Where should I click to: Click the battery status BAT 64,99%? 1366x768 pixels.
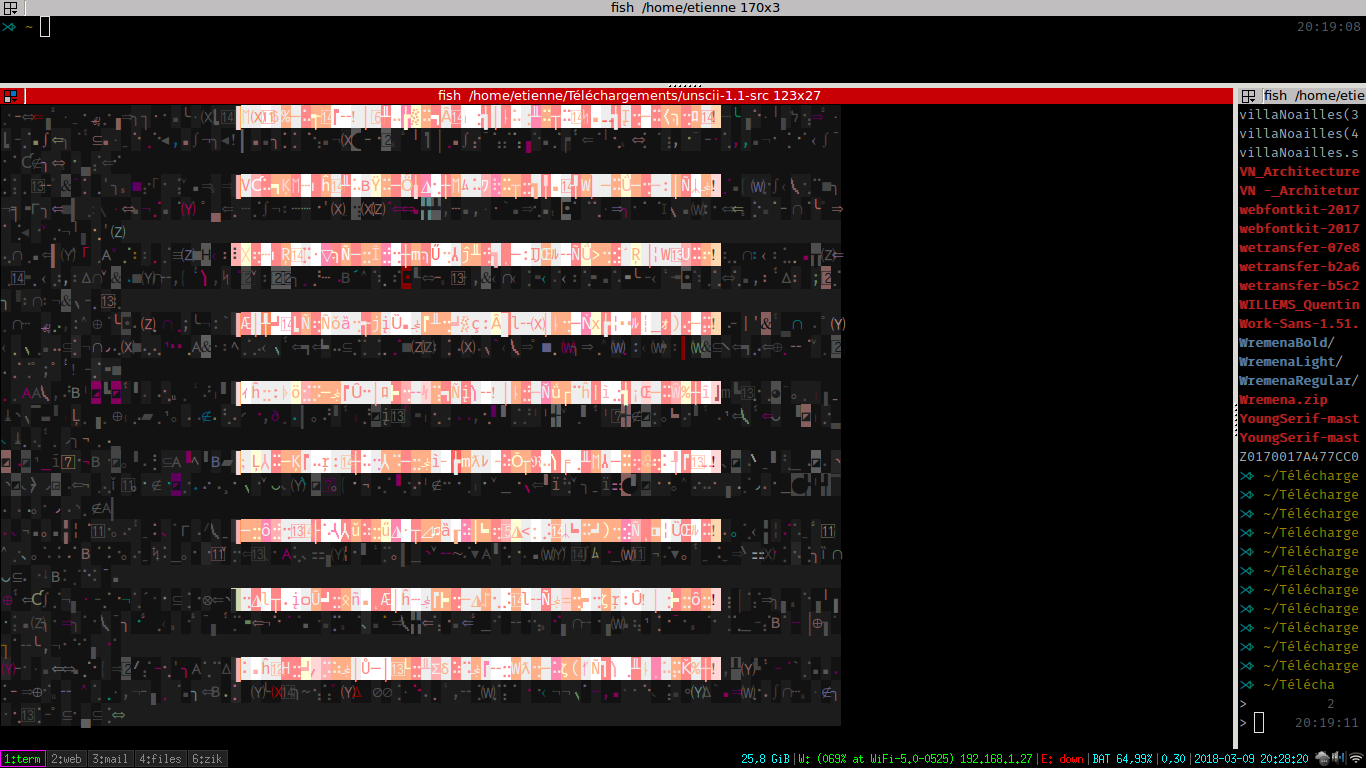[x=1122, y=759]
